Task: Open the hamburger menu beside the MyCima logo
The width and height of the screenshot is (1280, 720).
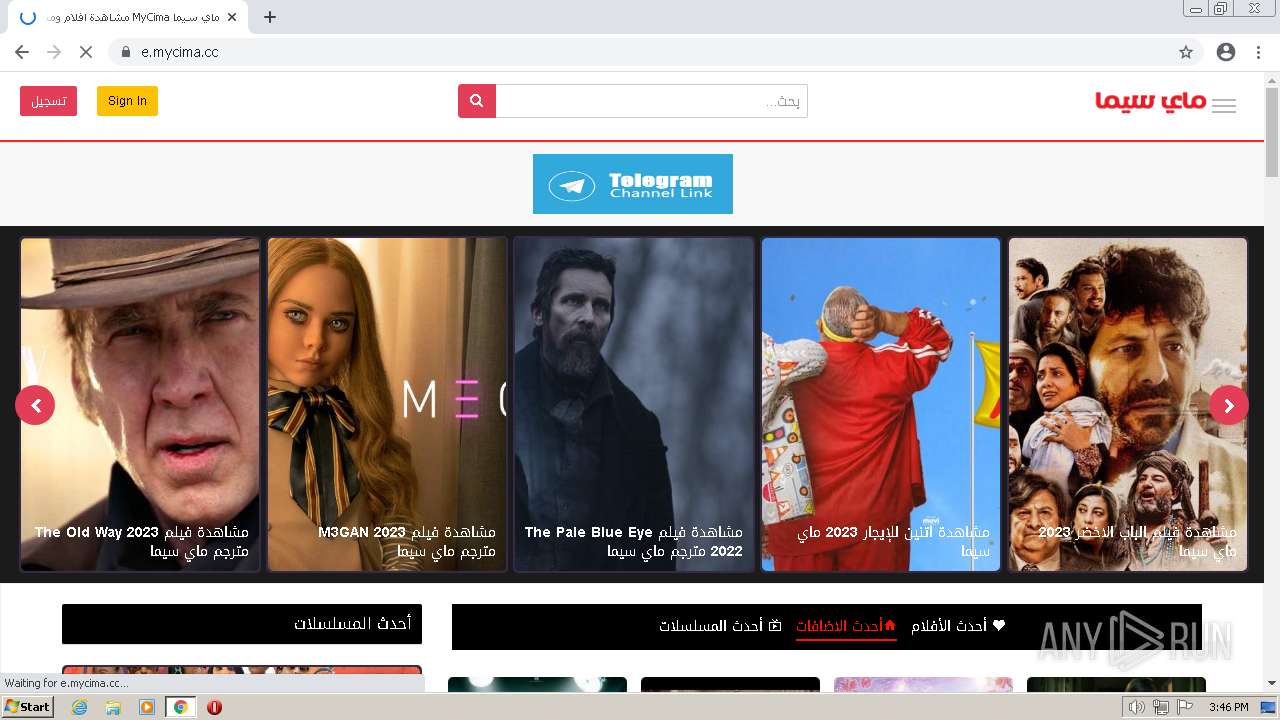Action: coord(1224,106)
